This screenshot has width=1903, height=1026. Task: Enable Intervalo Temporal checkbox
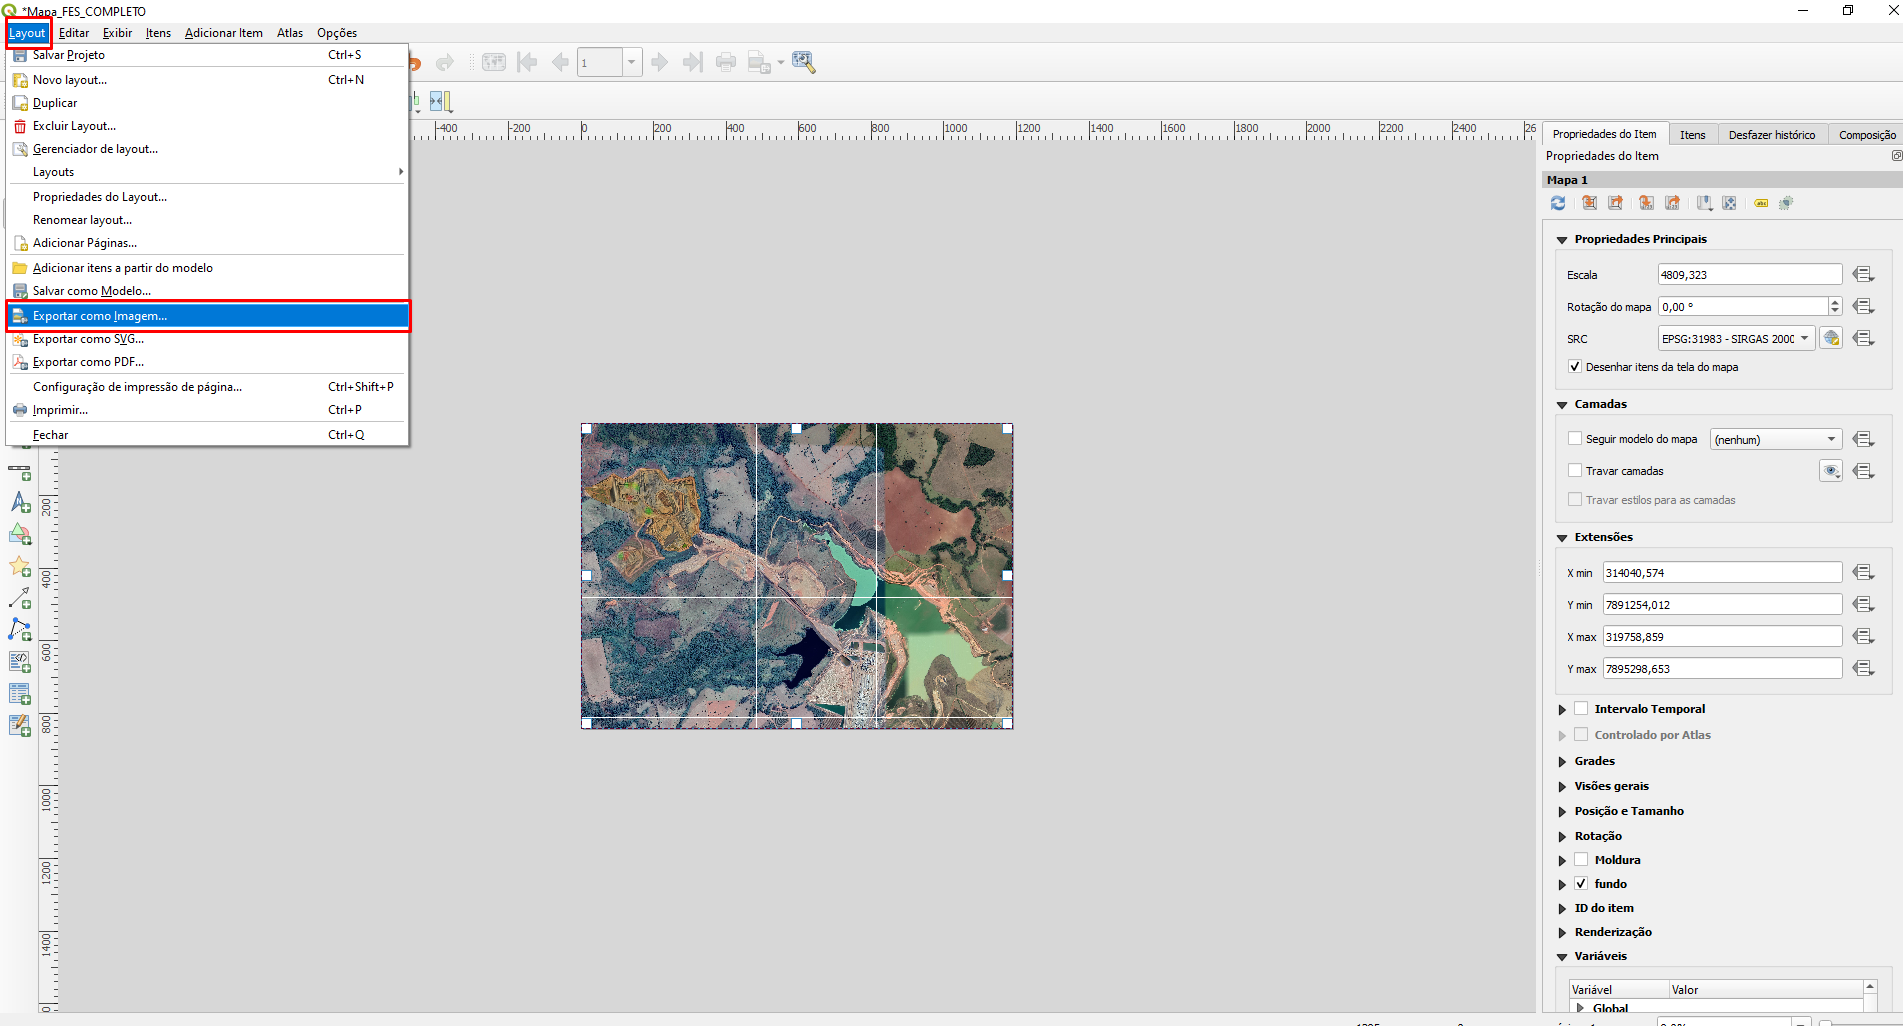pos(1581,708)
